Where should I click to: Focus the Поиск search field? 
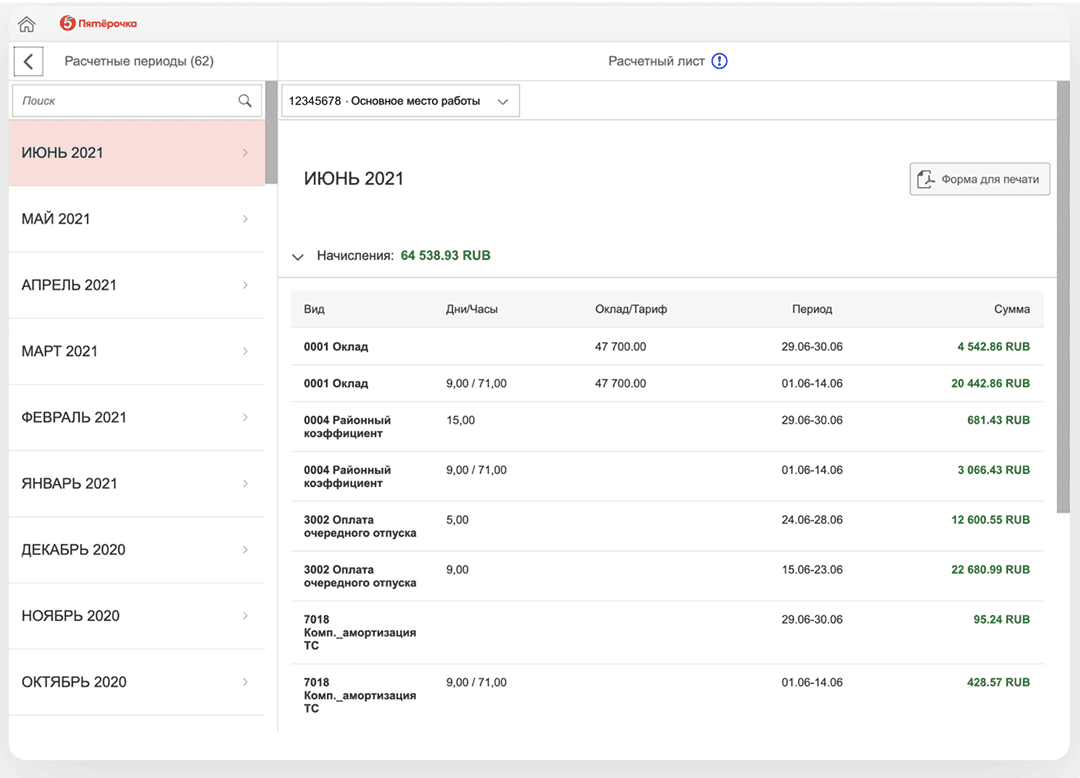point(136,101)
